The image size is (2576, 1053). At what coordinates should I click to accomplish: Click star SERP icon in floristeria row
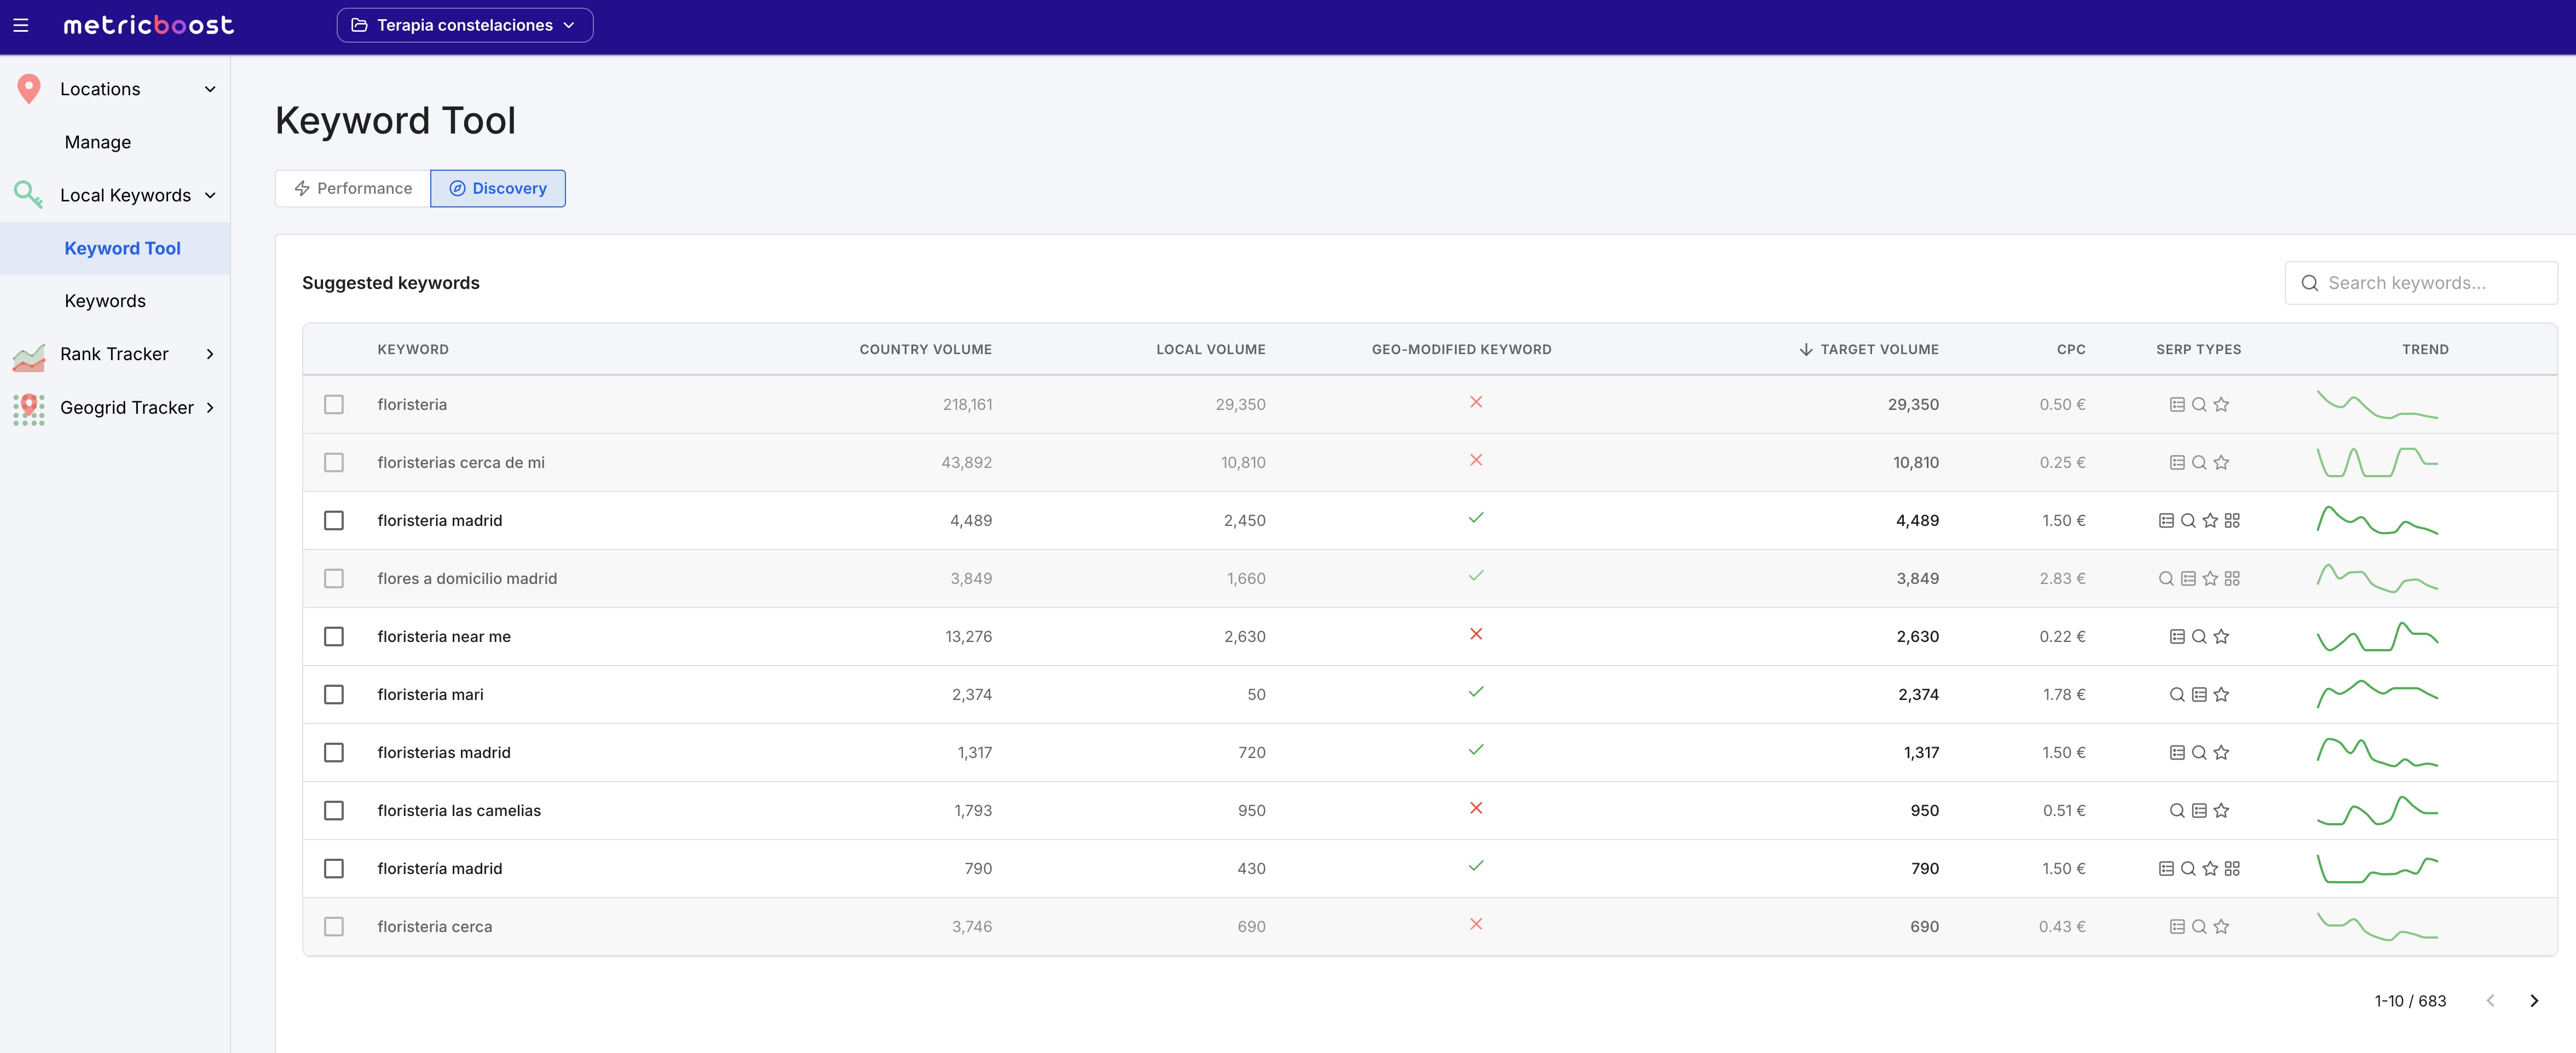pyautogui.click(x=2221, y=405)
